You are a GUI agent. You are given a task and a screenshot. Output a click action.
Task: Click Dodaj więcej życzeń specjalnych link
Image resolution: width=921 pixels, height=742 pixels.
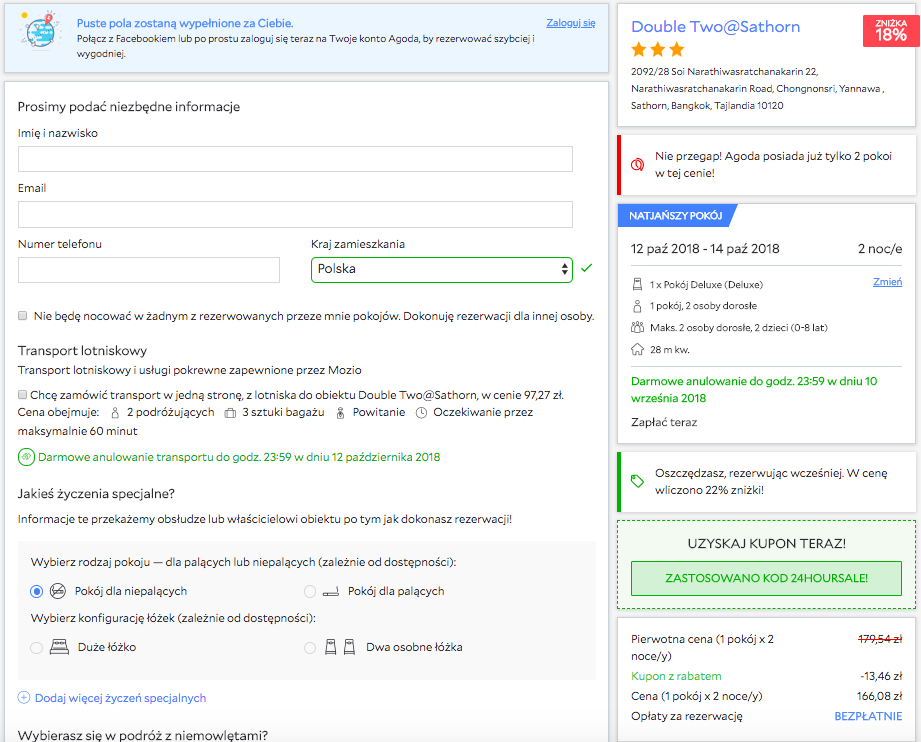120,698
